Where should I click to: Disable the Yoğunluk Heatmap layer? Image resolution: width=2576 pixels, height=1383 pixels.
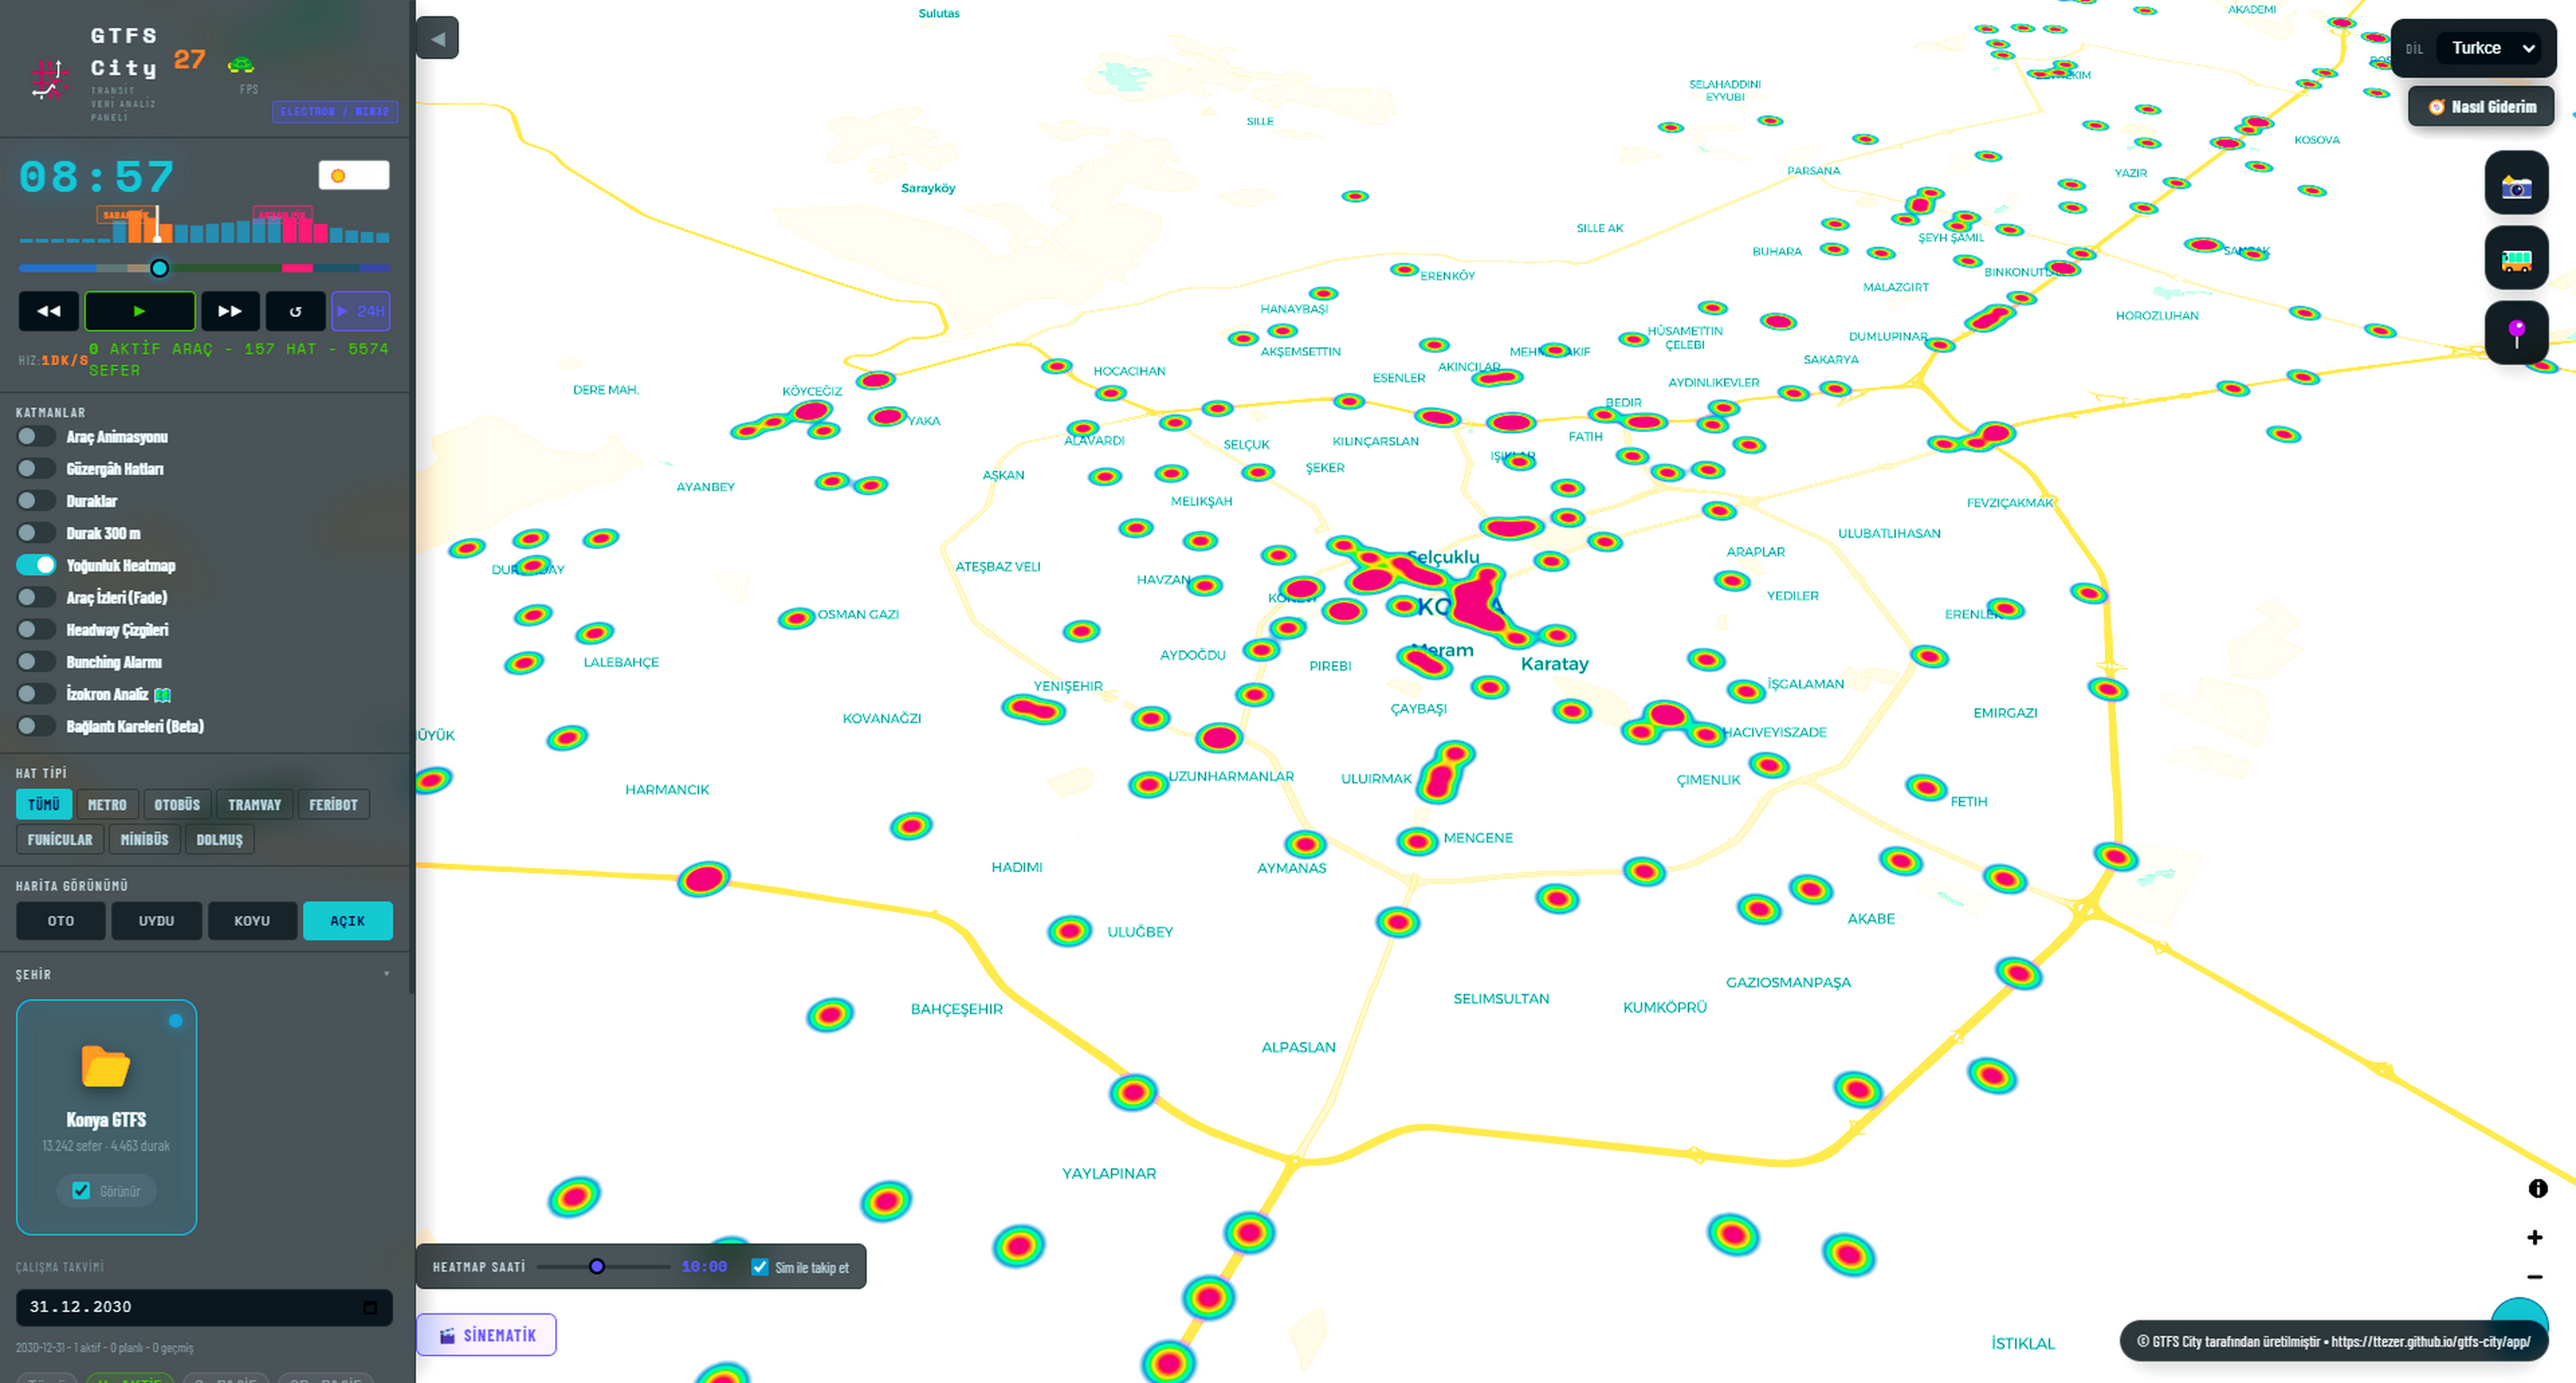[36, 565]
